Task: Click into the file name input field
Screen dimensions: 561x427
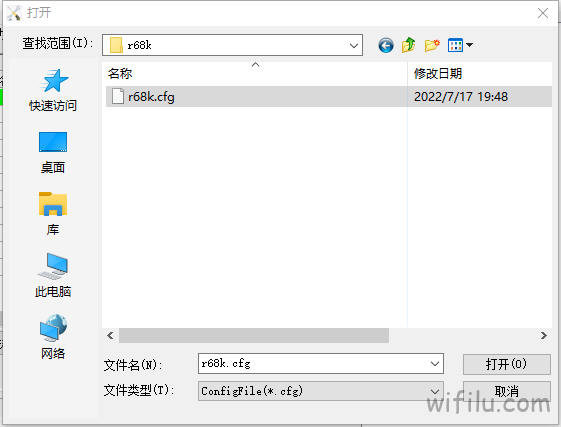Action: 313,364
